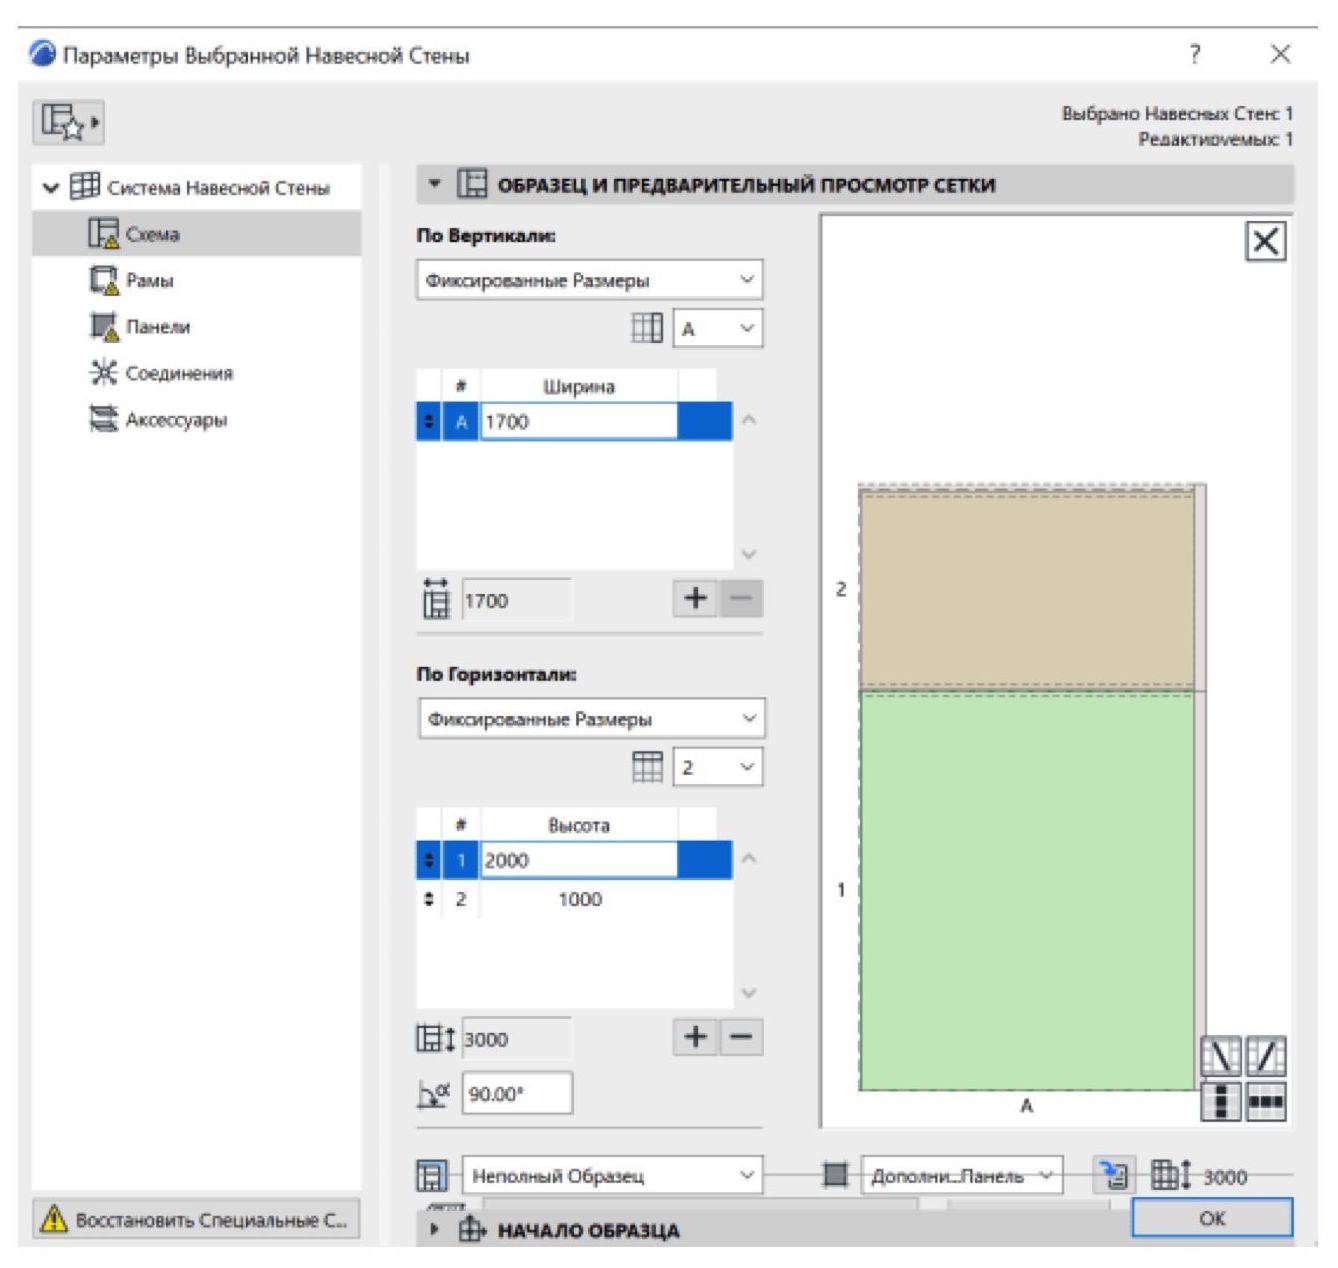Screen dimensions: 1338x1268
Task: Click the angle input field showing 90.00°
Action: [517, 1094]
